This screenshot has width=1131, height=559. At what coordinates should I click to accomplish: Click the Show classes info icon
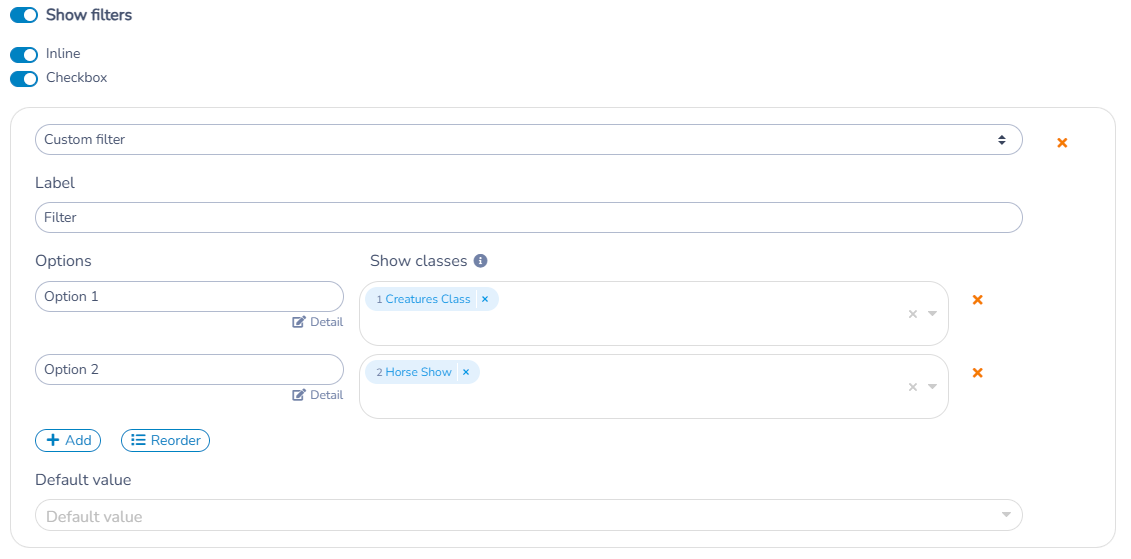tap(480, 261)
